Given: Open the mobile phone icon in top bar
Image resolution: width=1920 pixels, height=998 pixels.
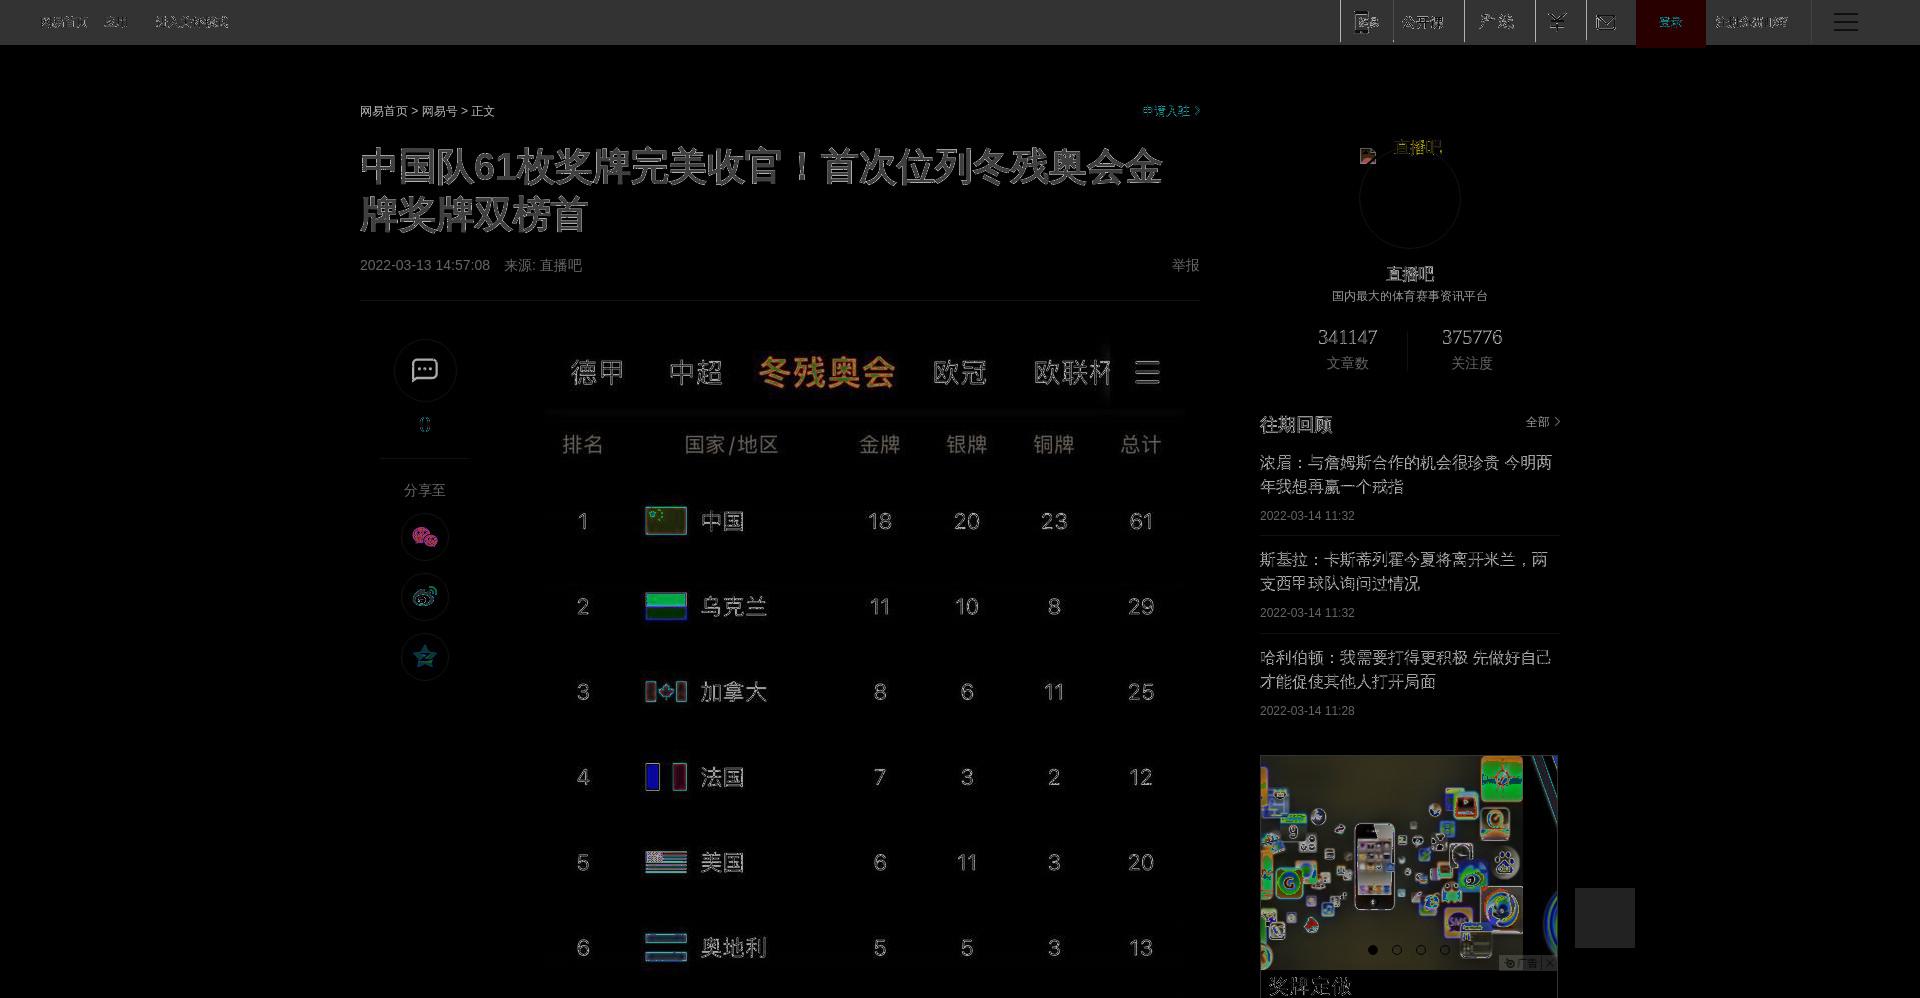Looking at the screenshot, I should pos(1366,22).
